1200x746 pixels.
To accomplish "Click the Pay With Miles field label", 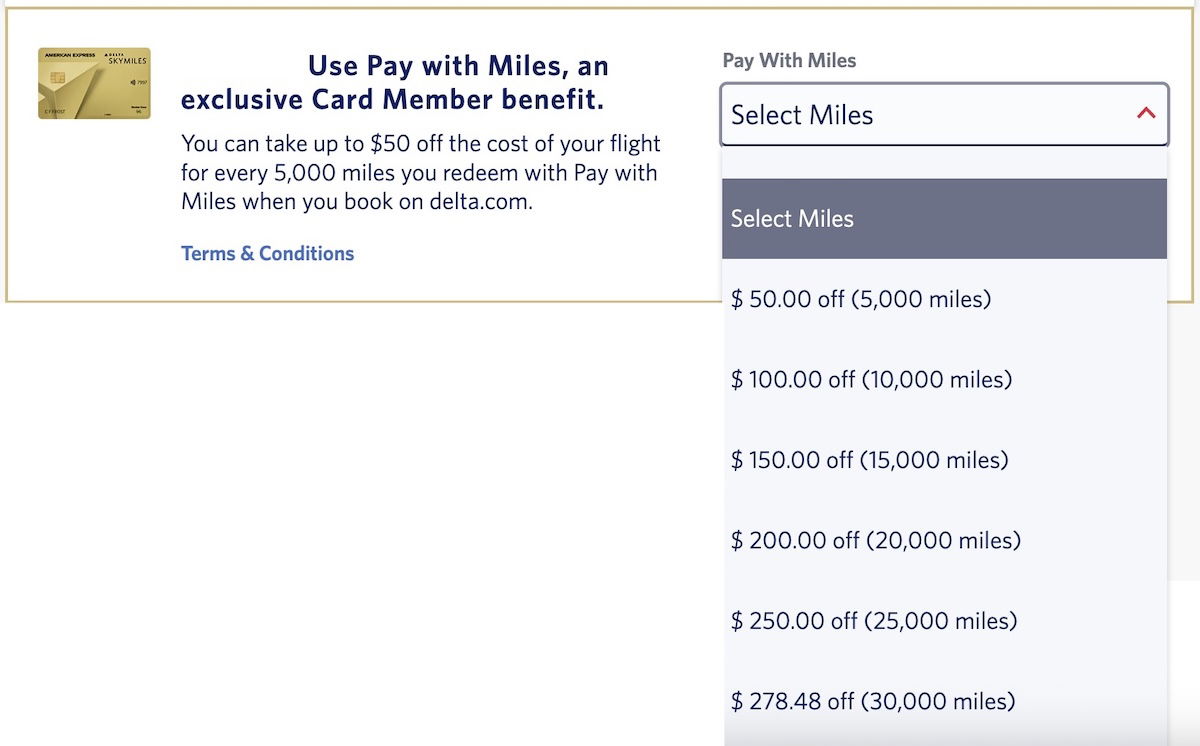I will click(x=789, y=61).
